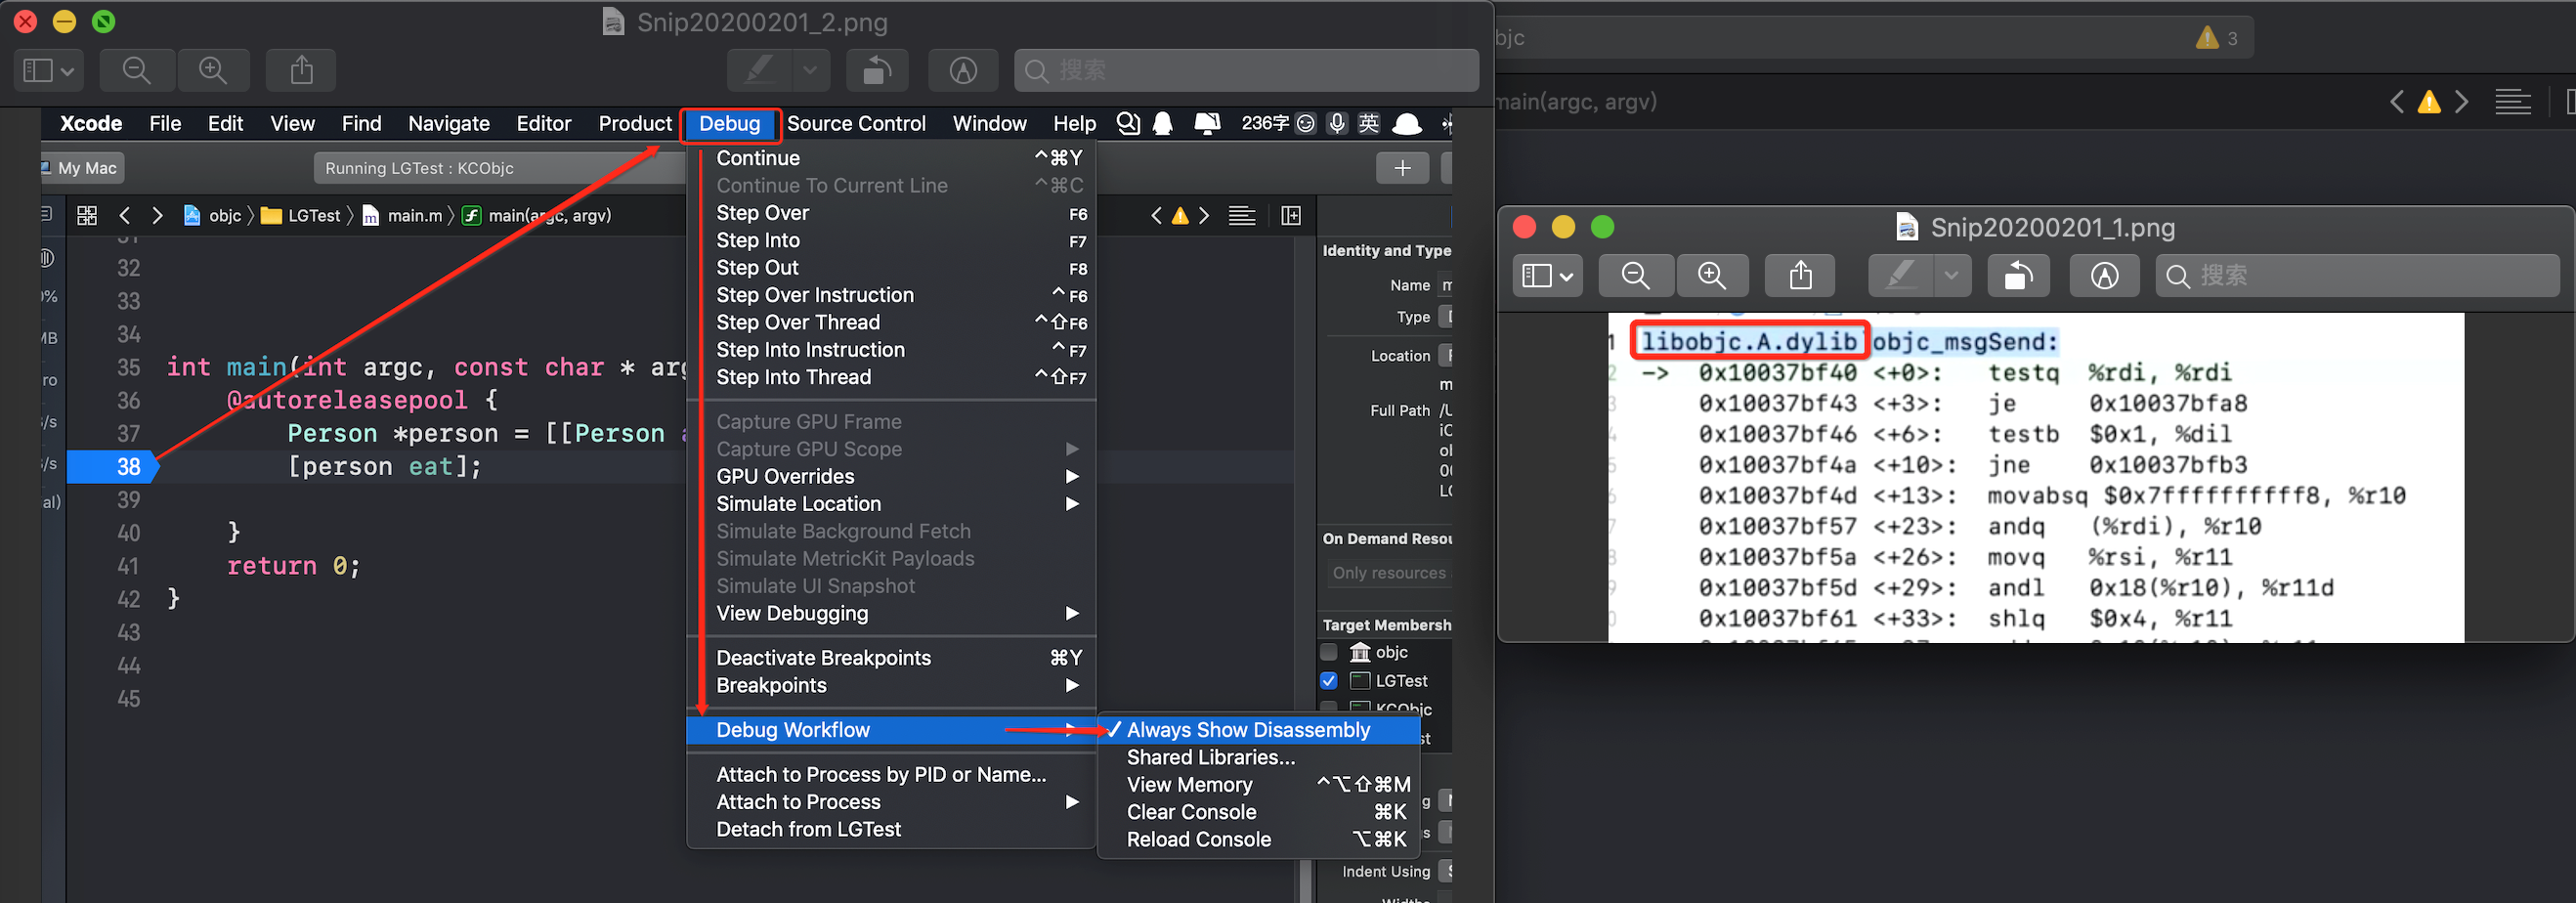Click the "return 0;" code line
This screenshot has height=903, width=2576.
click(x=293, y=566)
